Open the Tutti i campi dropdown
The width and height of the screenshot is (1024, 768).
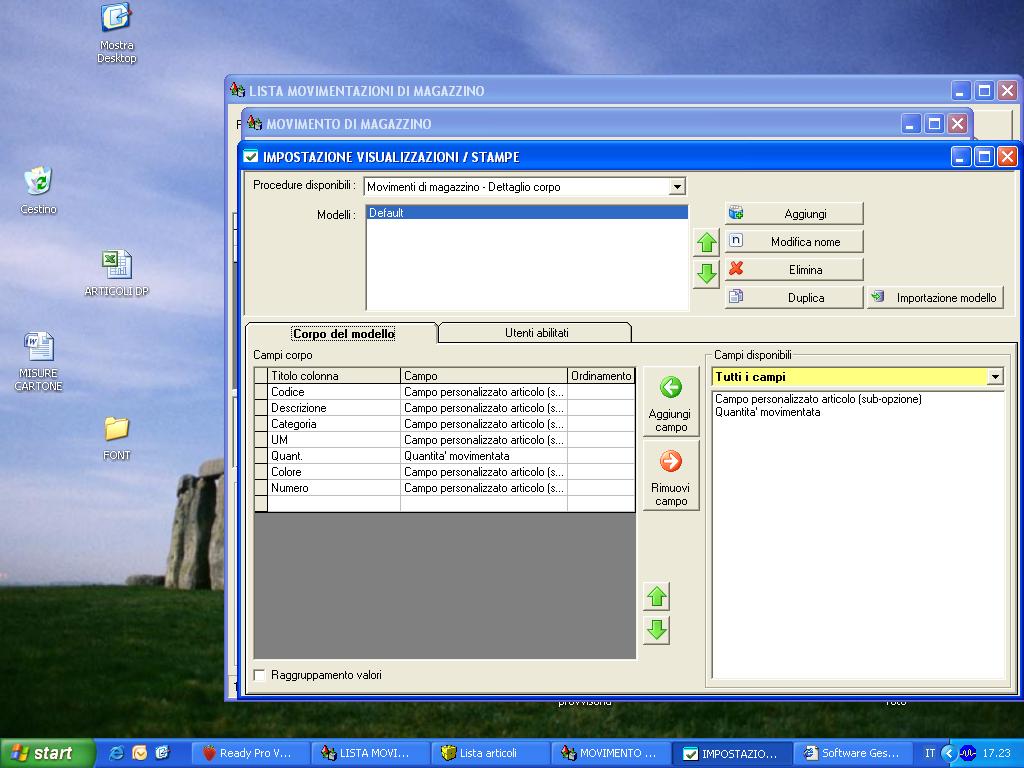click(995, 377)
